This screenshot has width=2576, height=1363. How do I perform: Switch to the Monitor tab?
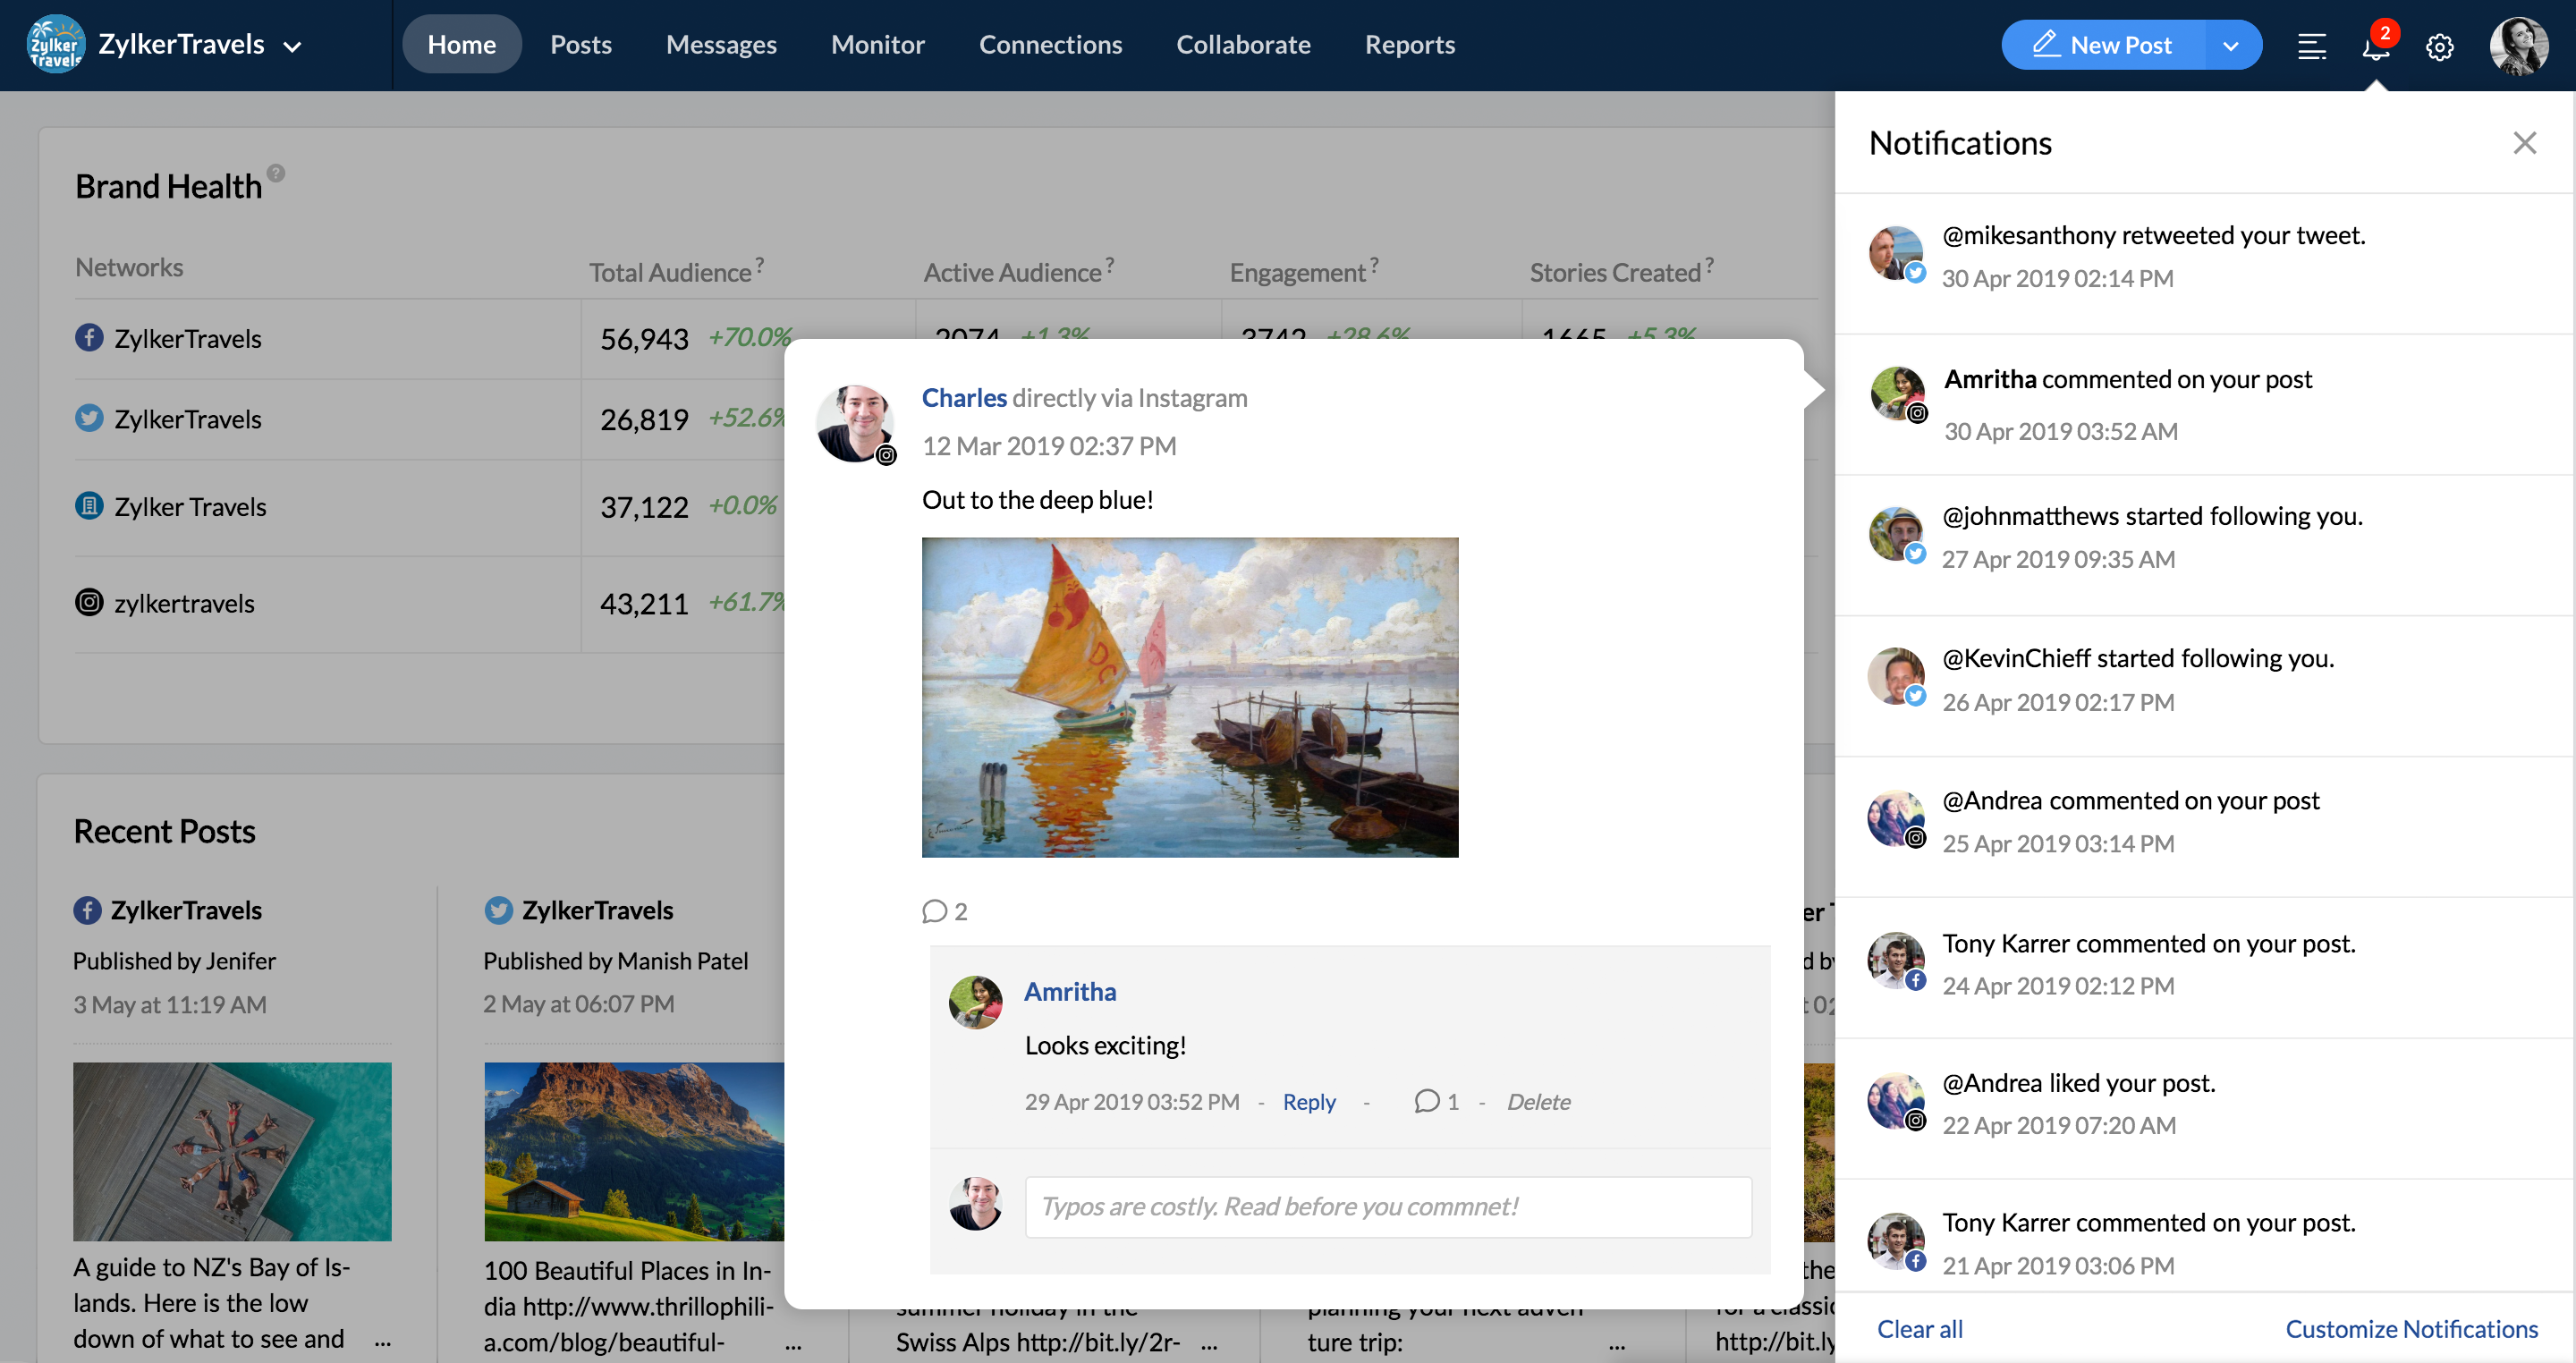coord(877,45)
